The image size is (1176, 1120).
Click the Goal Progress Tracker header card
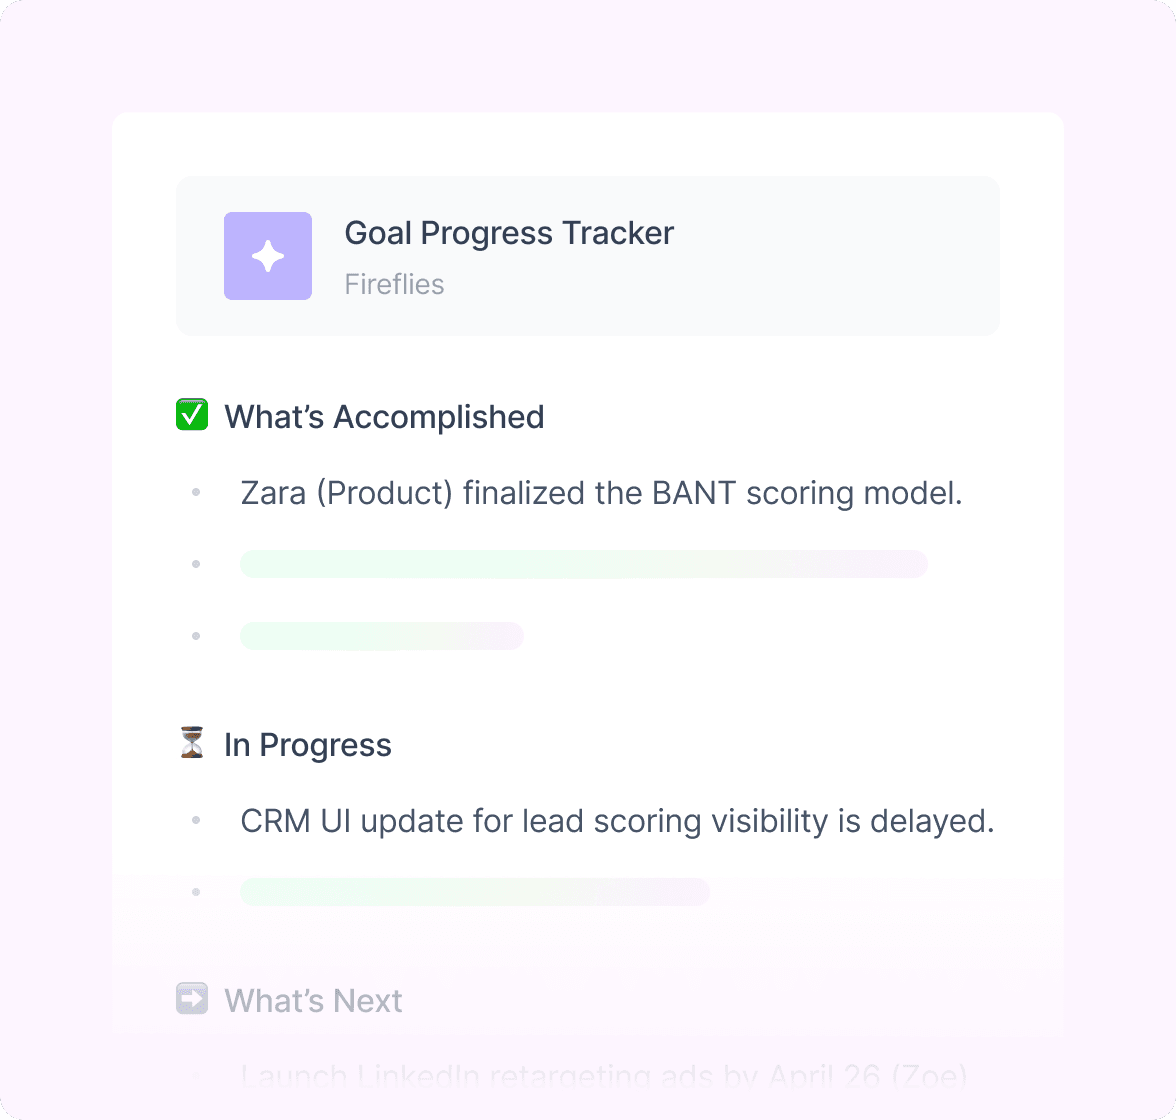[x=588, y=256]
